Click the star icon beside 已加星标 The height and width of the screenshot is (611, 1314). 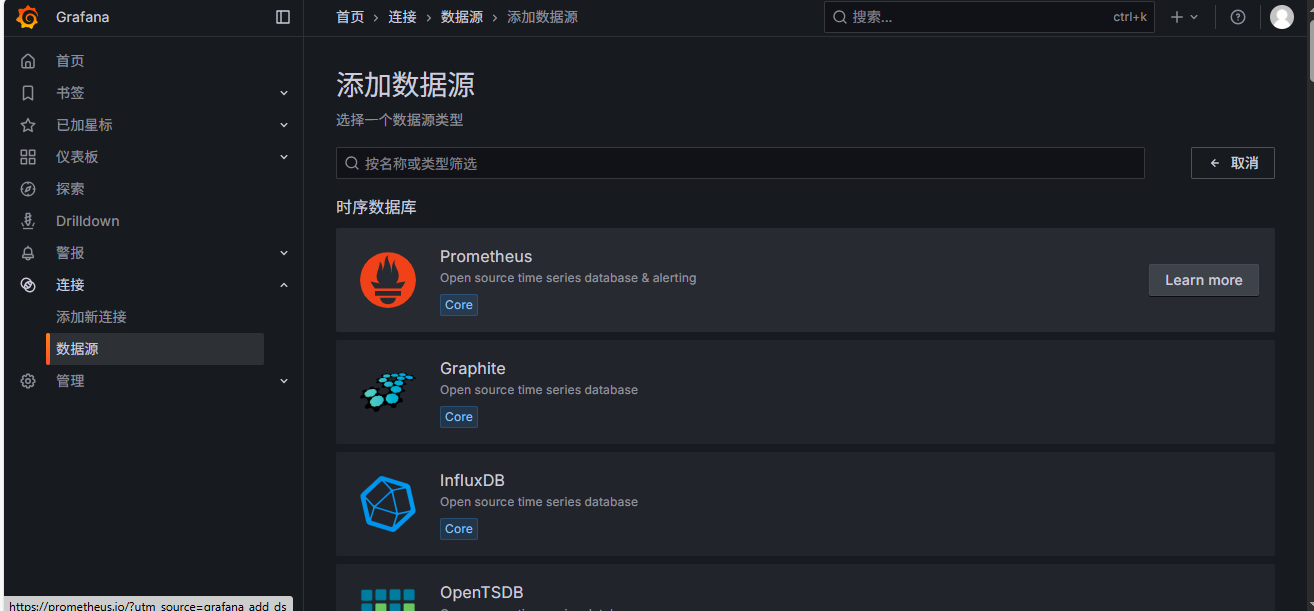[28, 125]
